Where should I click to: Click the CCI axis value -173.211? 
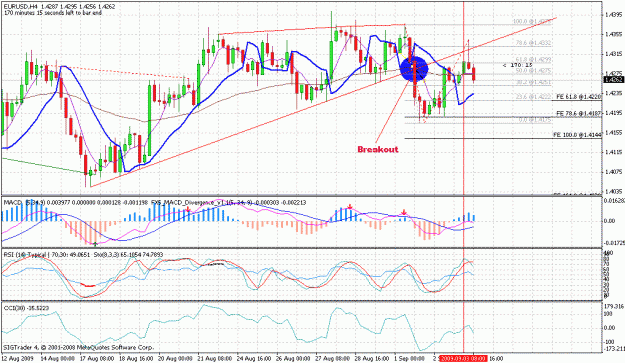click(x=614, y=349)
